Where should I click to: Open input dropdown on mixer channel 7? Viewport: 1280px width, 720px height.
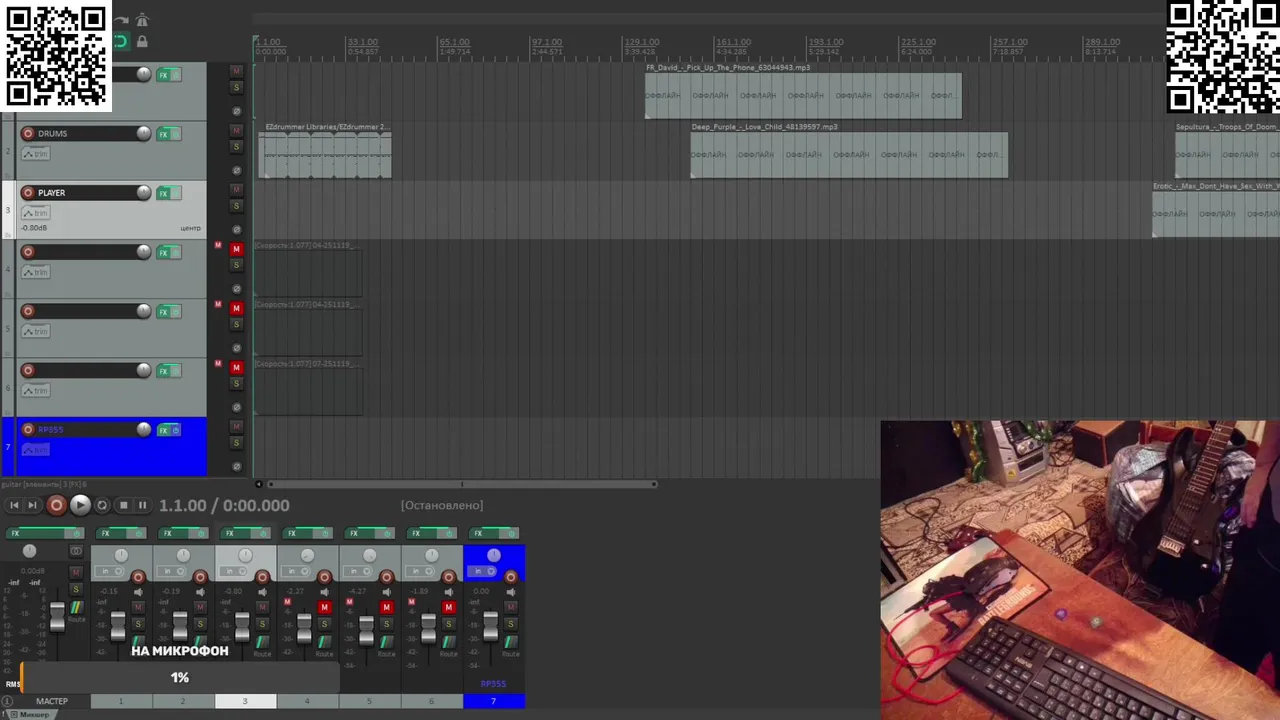click(x=483, y=572)
